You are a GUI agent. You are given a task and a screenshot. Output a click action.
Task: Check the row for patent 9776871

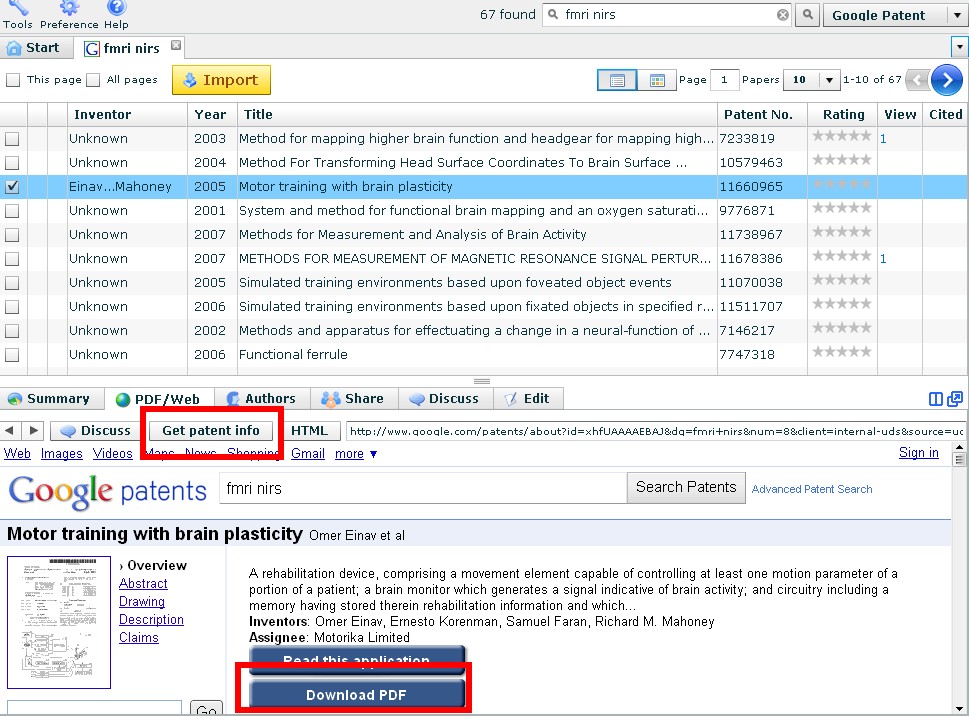pos(12,211)
